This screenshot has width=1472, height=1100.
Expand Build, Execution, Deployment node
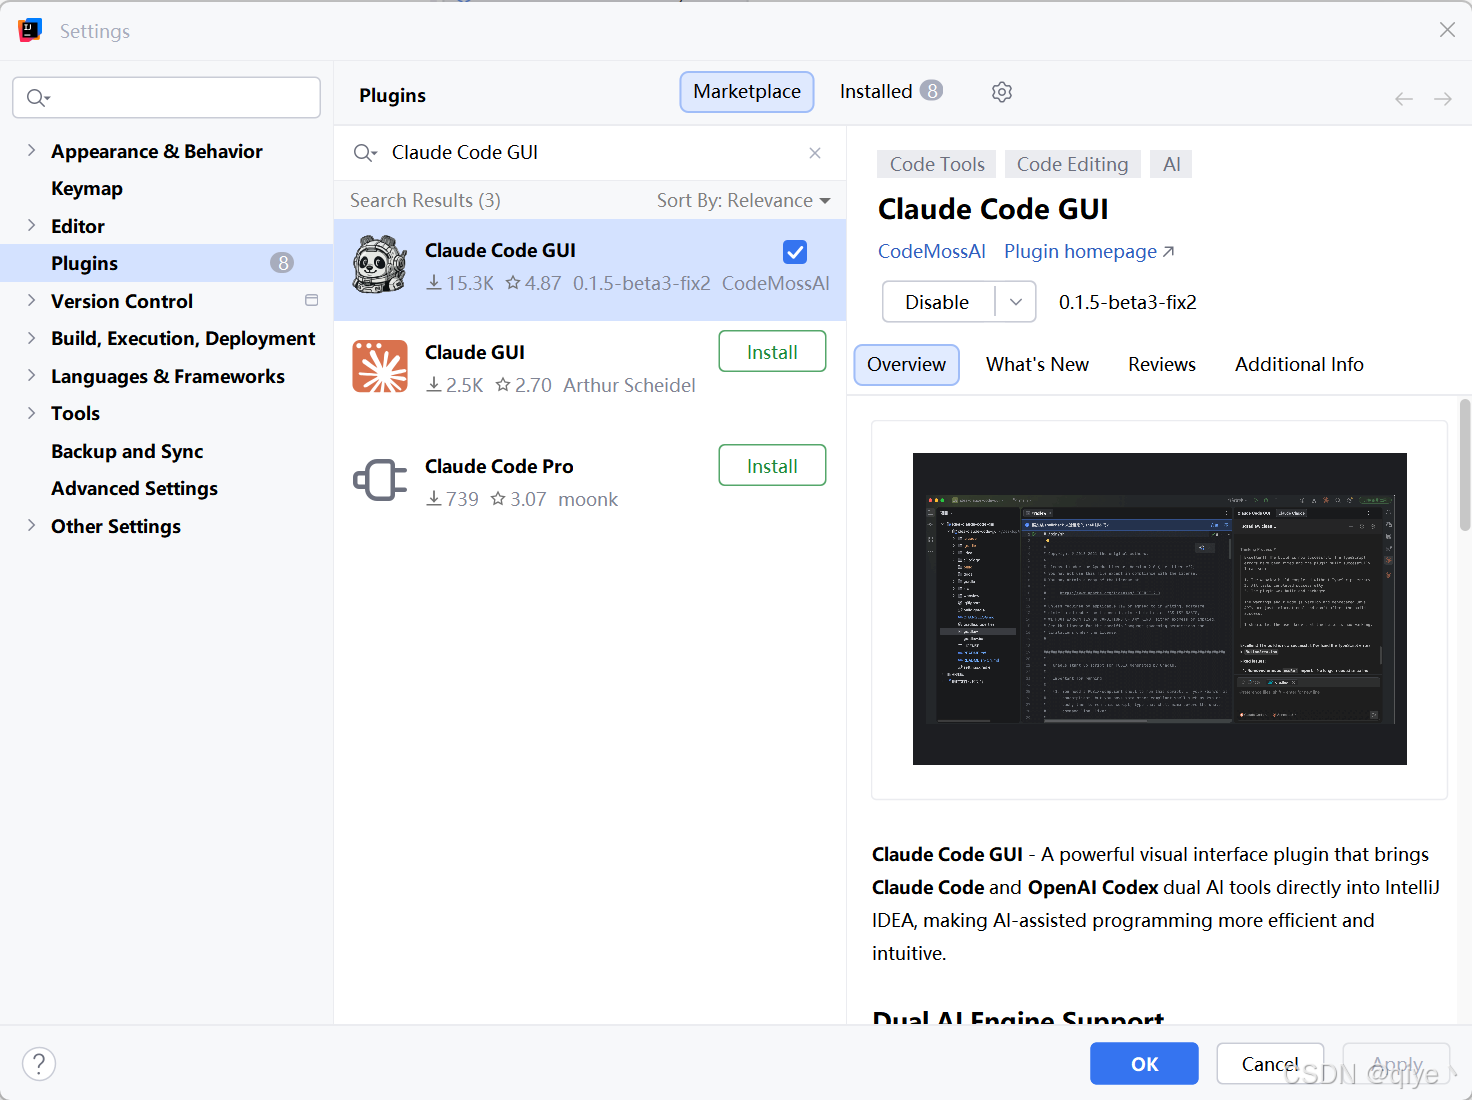[x=31, y=338]
